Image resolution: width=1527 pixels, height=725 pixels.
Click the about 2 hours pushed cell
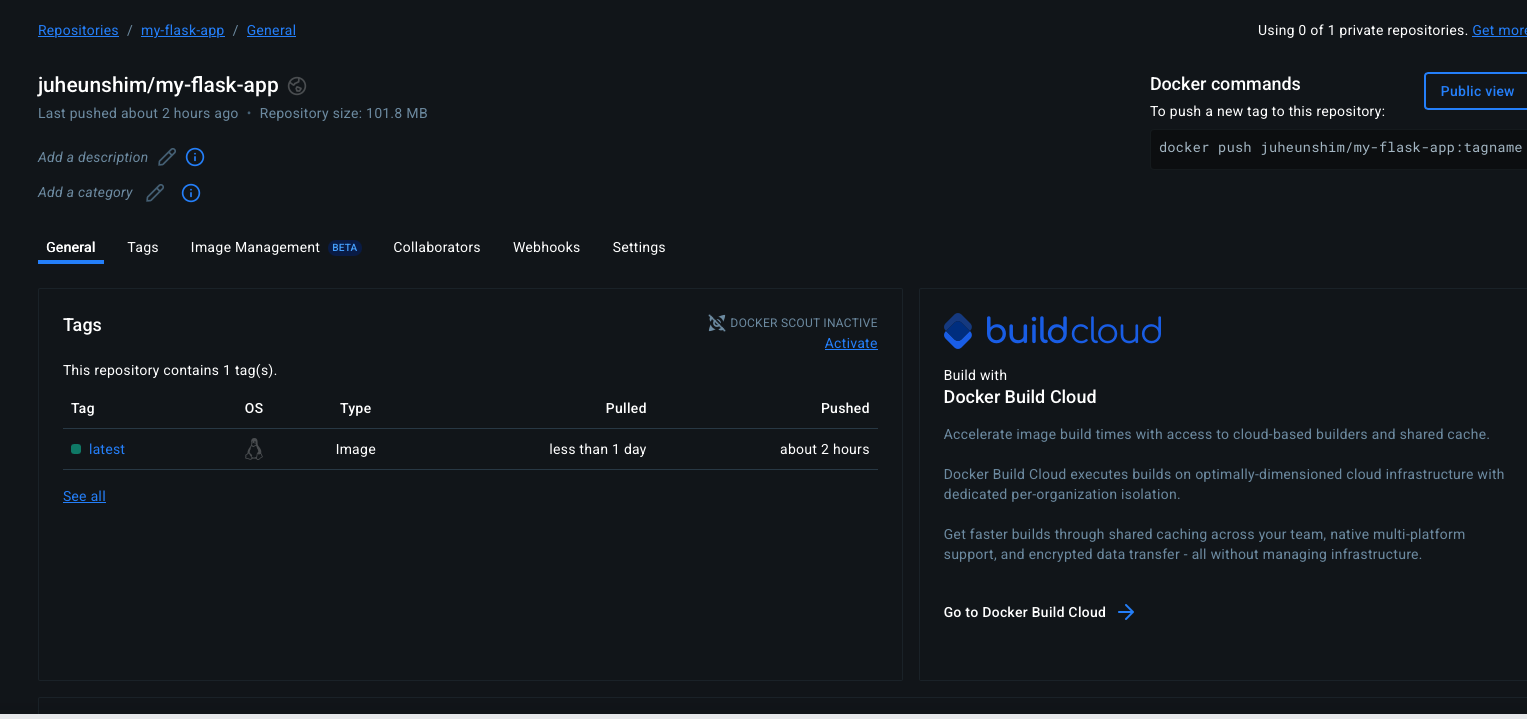[x=825, y=449]
